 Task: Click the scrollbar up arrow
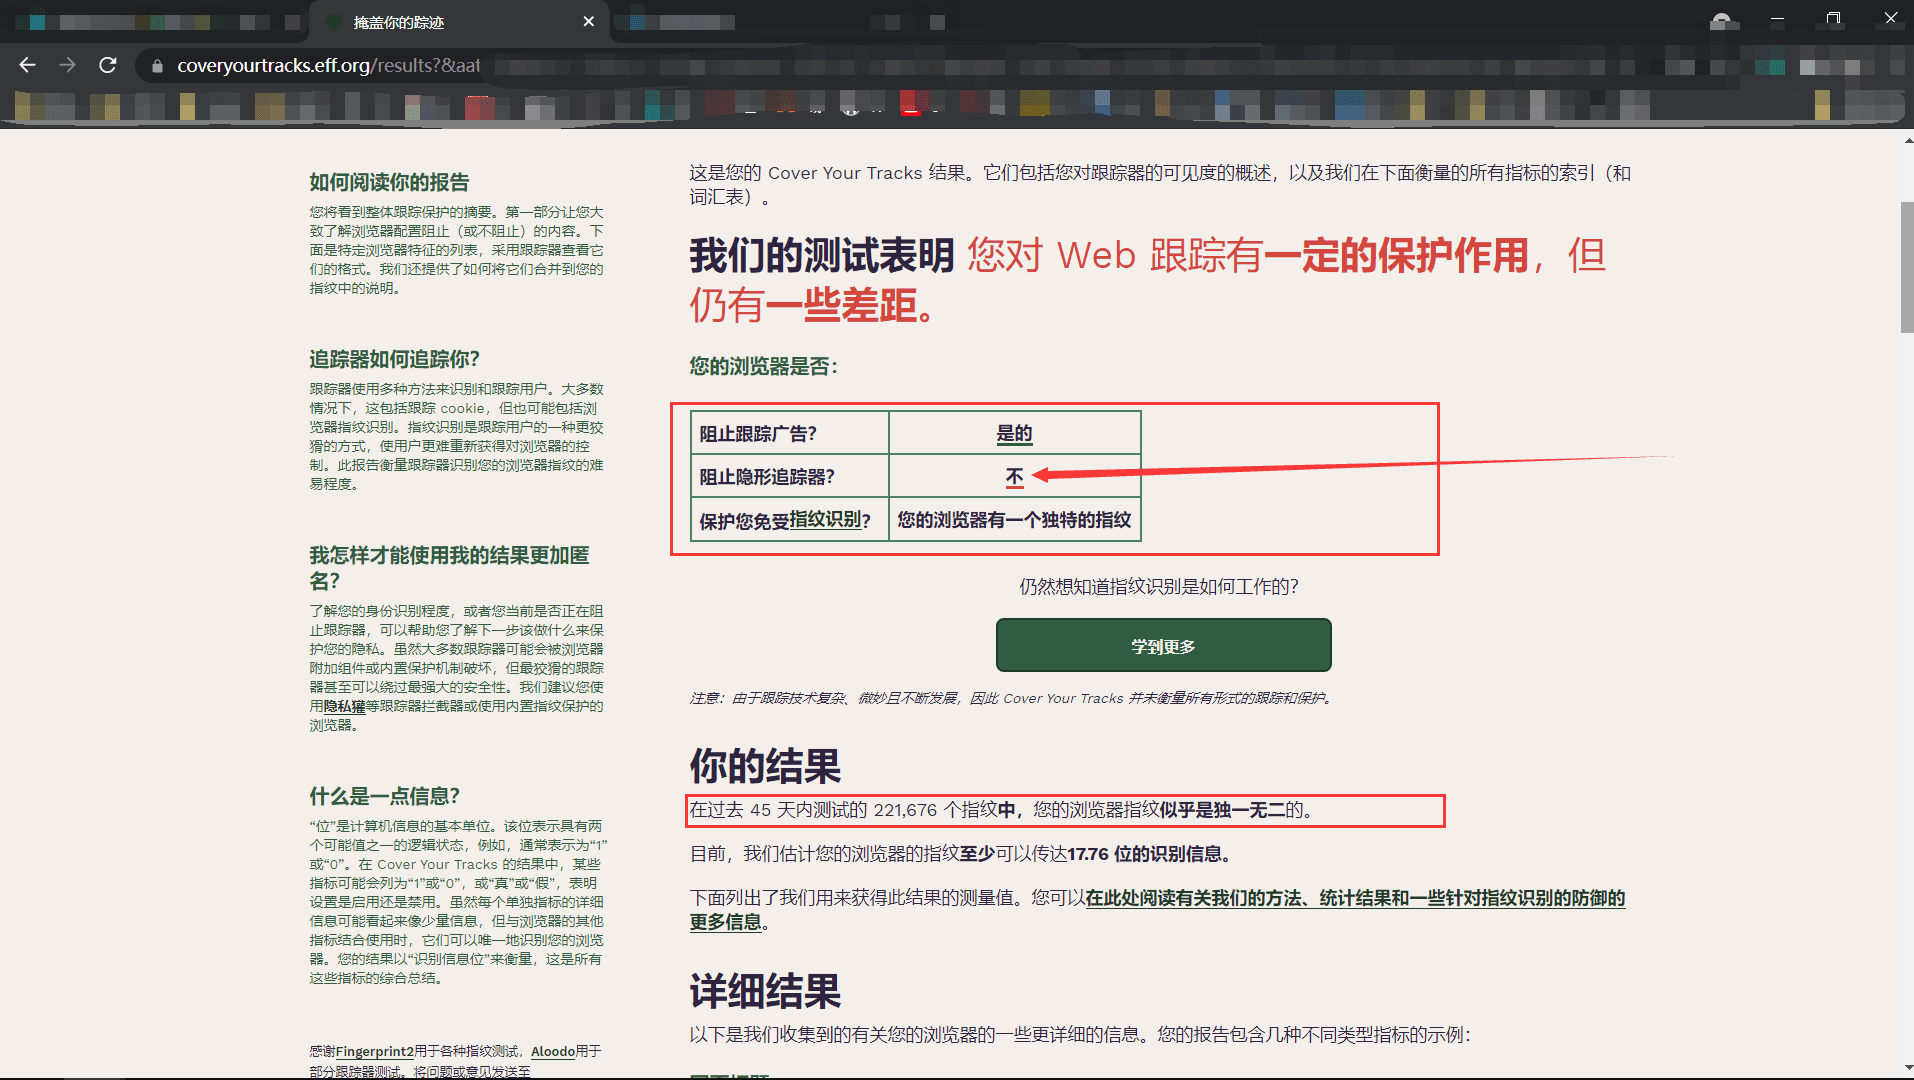click(x=1907, y=141)
